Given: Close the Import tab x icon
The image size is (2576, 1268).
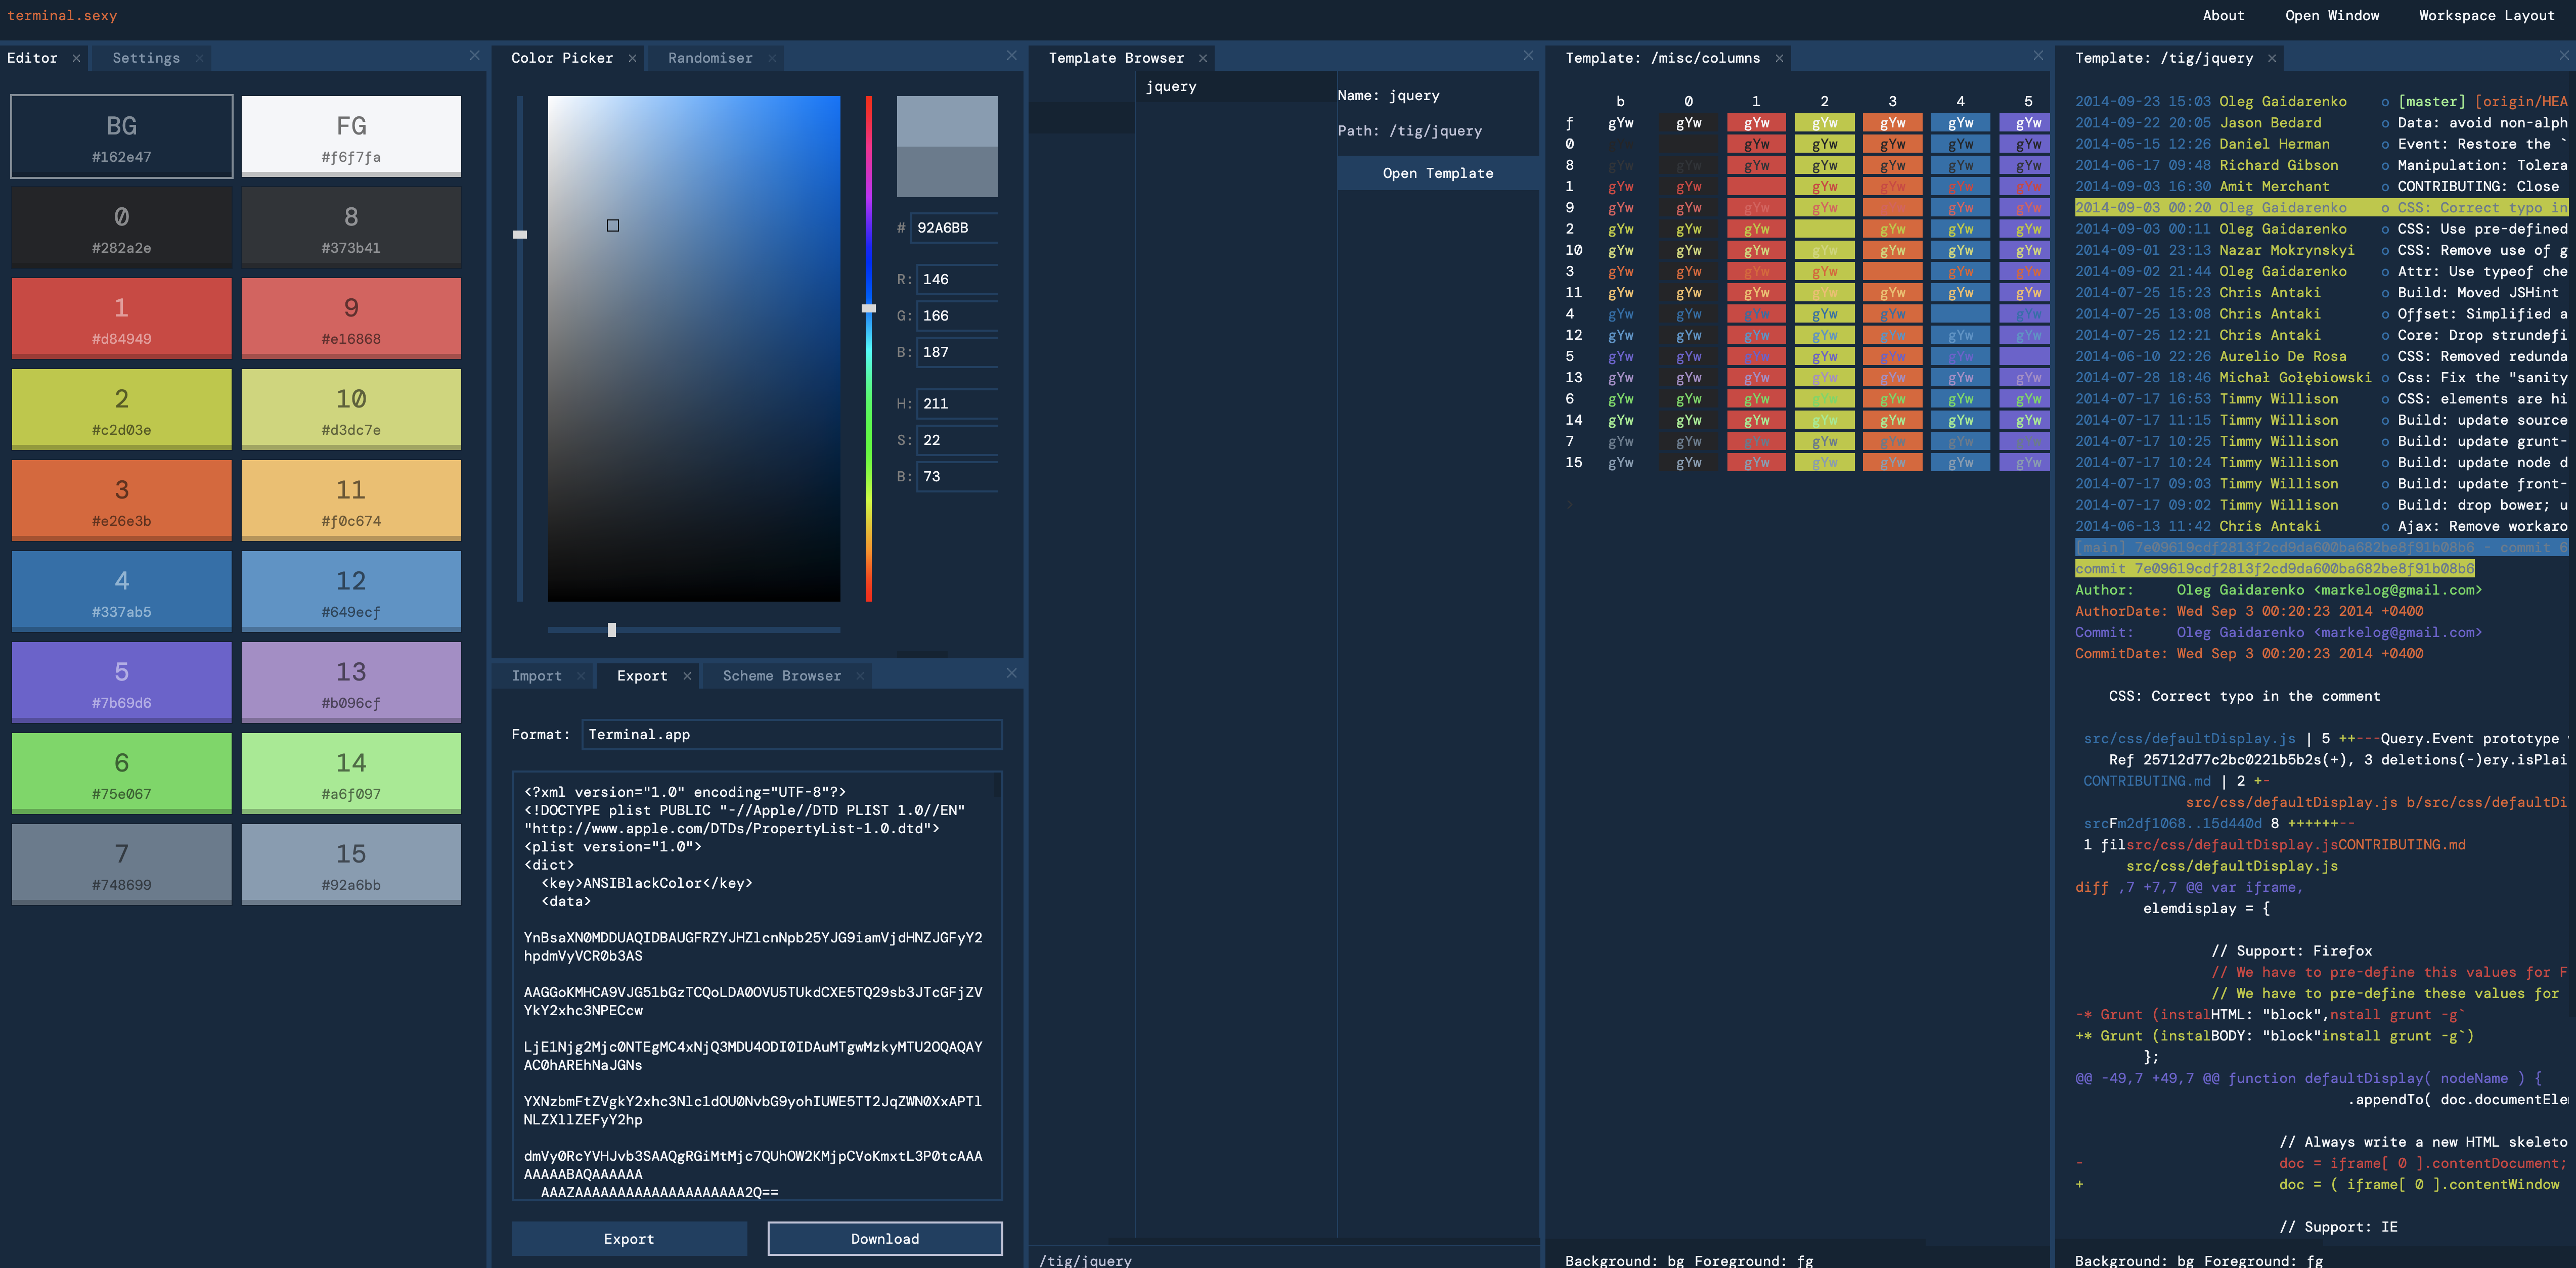Looking at the screenshot, I should pyautogui.click(x=581, y=677).
